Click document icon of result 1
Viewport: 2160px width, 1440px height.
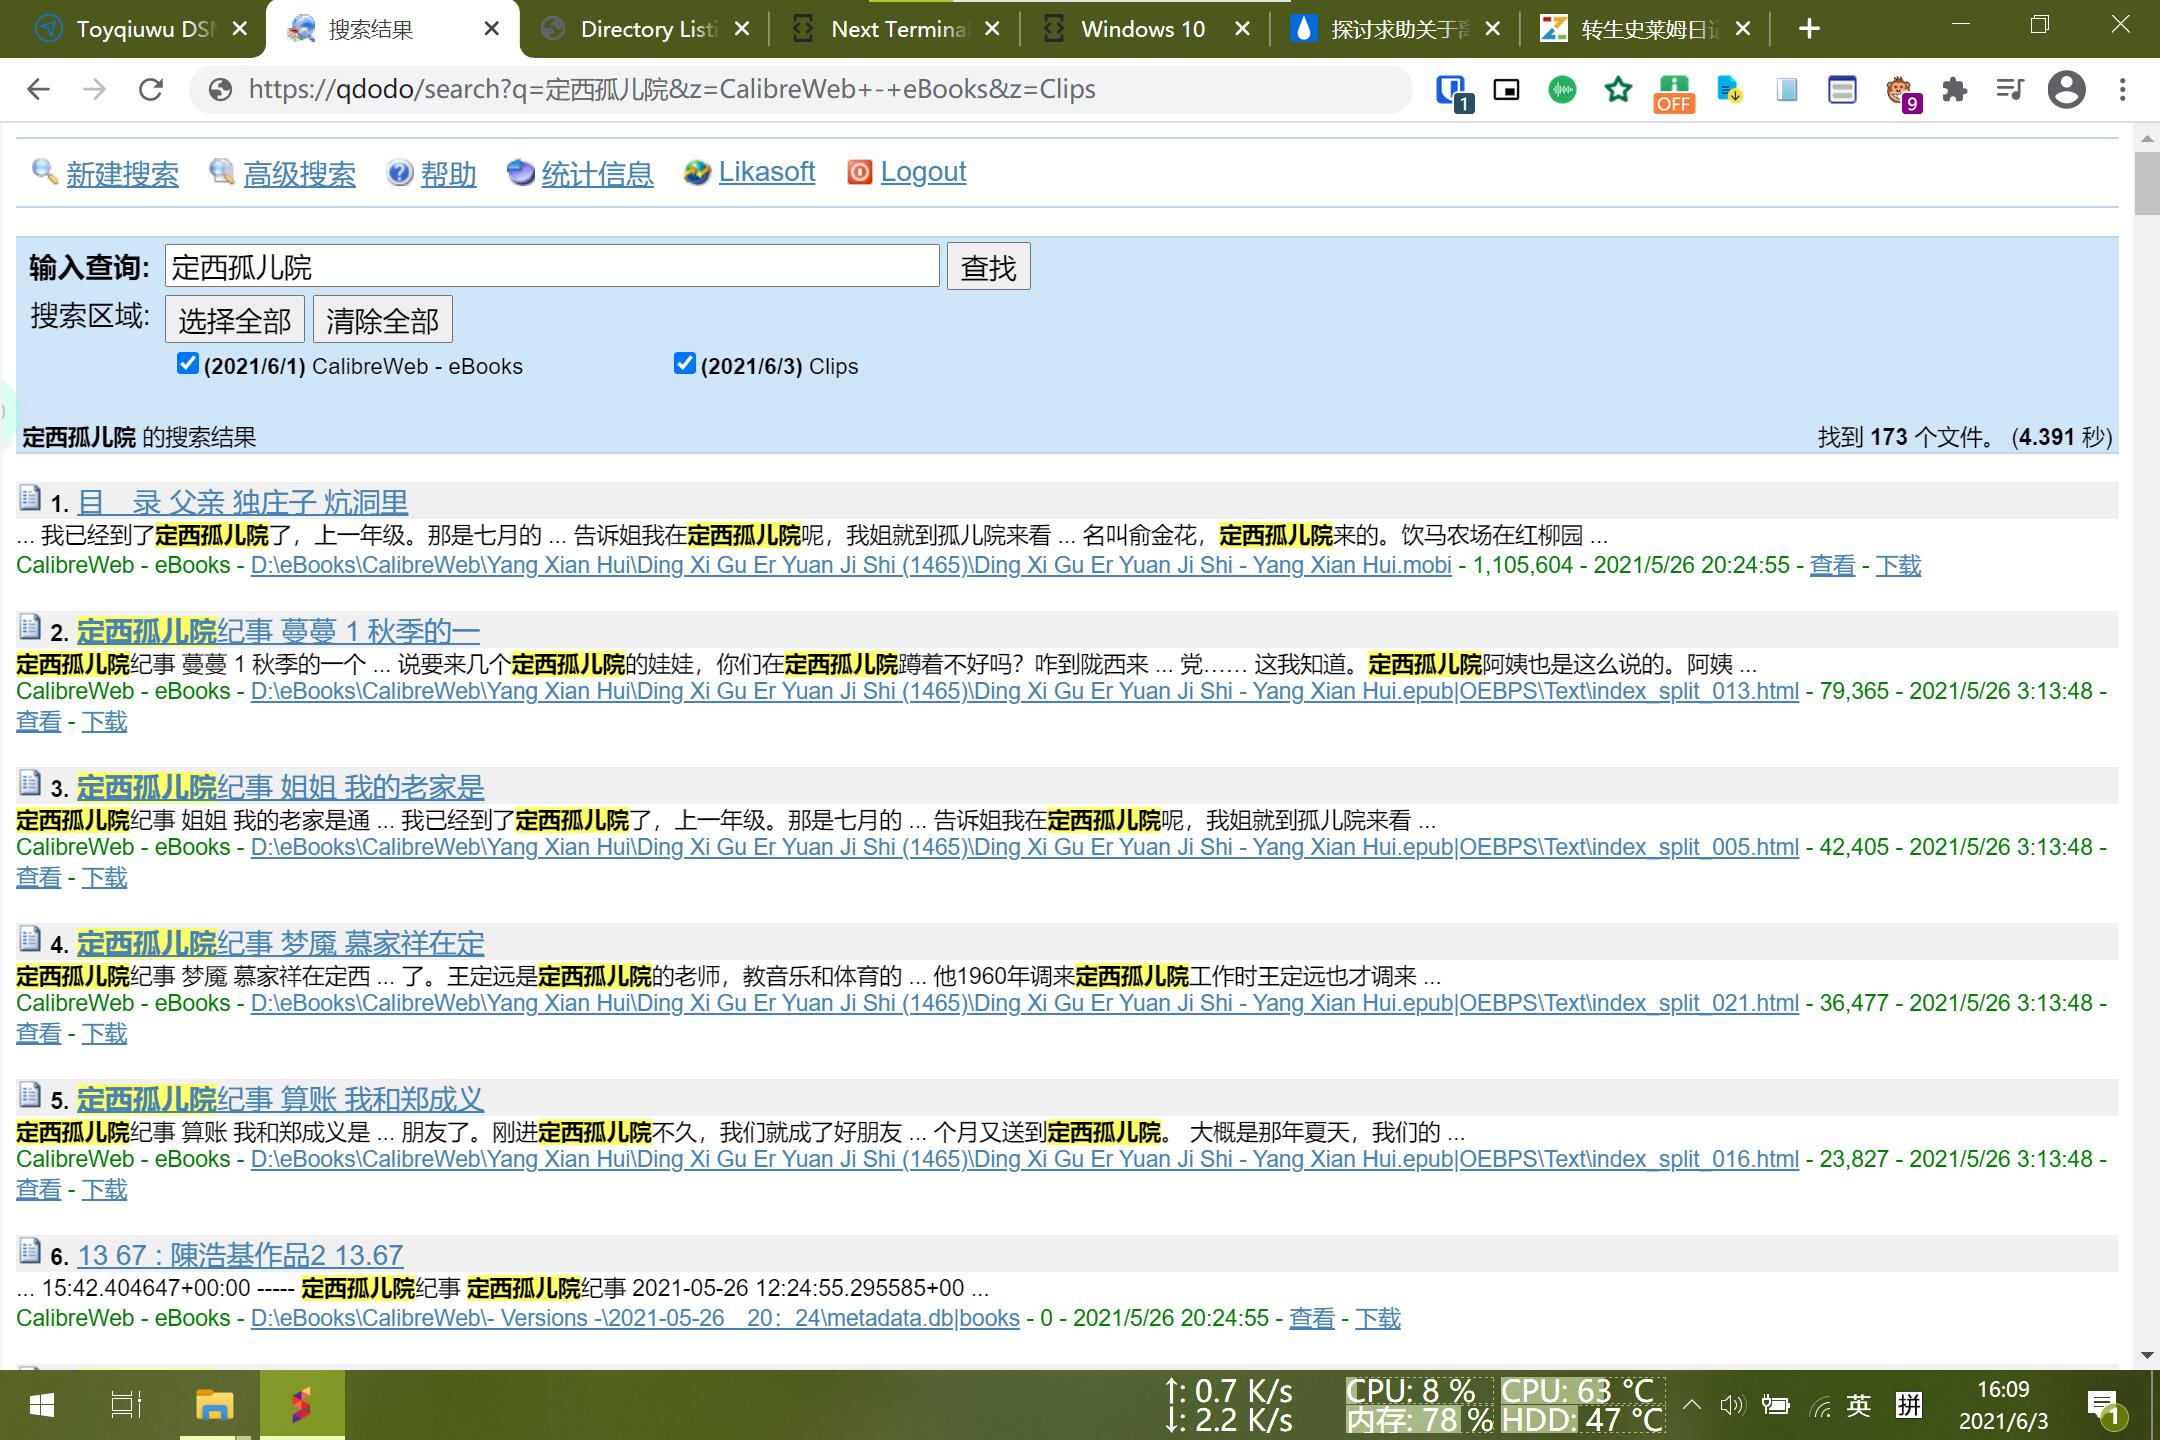tap(30, 498)
